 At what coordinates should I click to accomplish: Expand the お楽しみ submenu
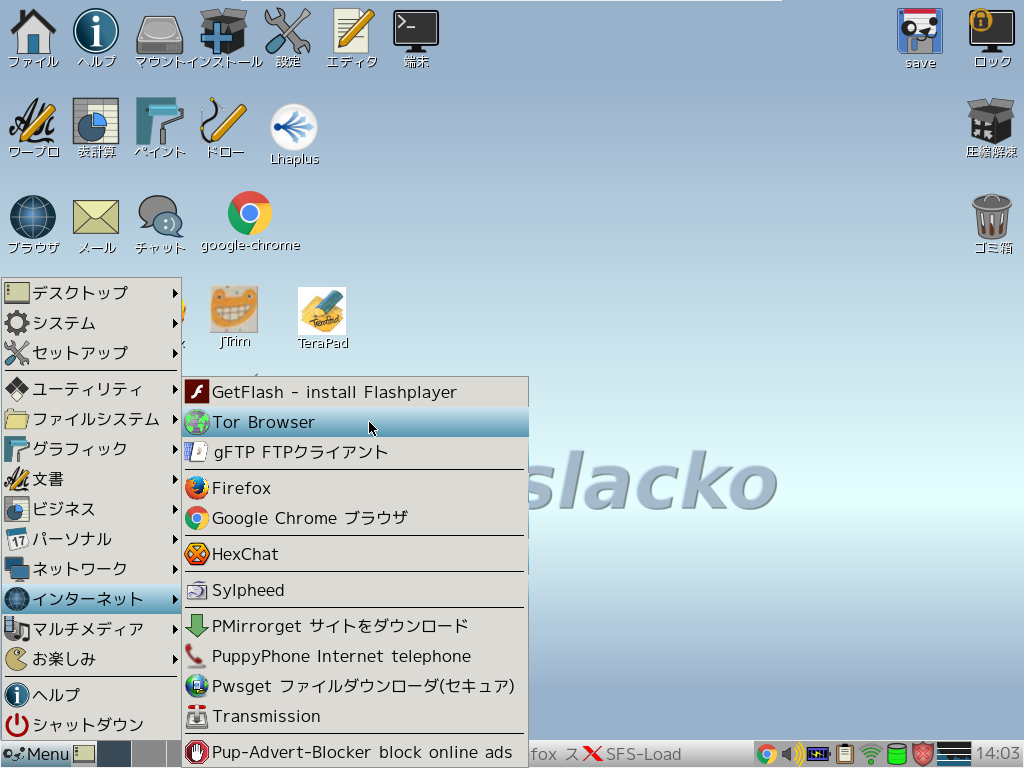[x=91, y=659]
